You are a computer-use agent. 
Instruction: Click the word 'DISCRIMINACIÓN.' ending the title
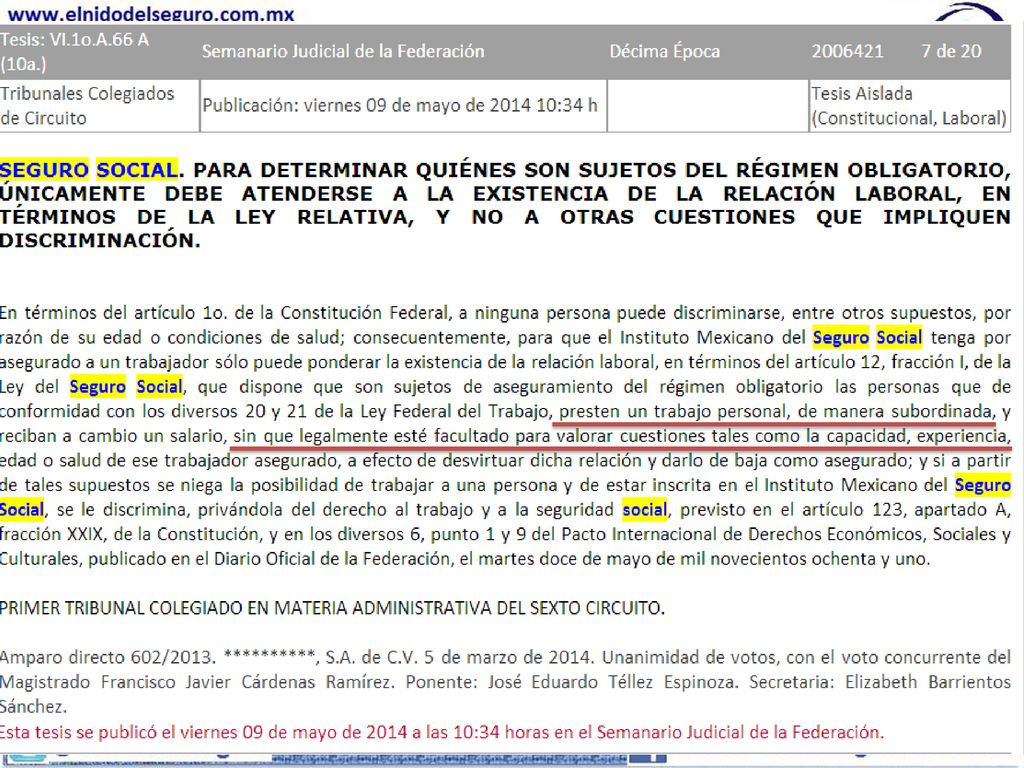click(x=100, y=240)
